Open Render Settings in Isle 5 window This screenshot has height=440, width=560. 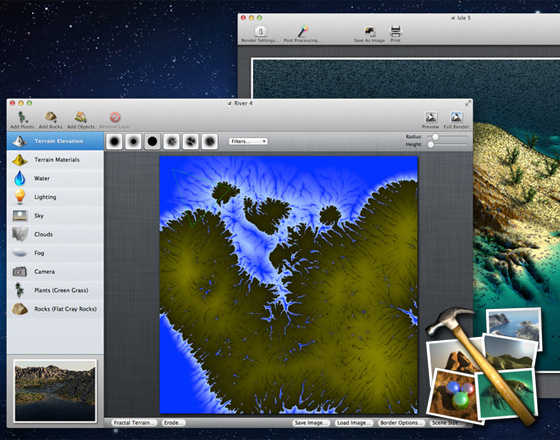(260, 34)
